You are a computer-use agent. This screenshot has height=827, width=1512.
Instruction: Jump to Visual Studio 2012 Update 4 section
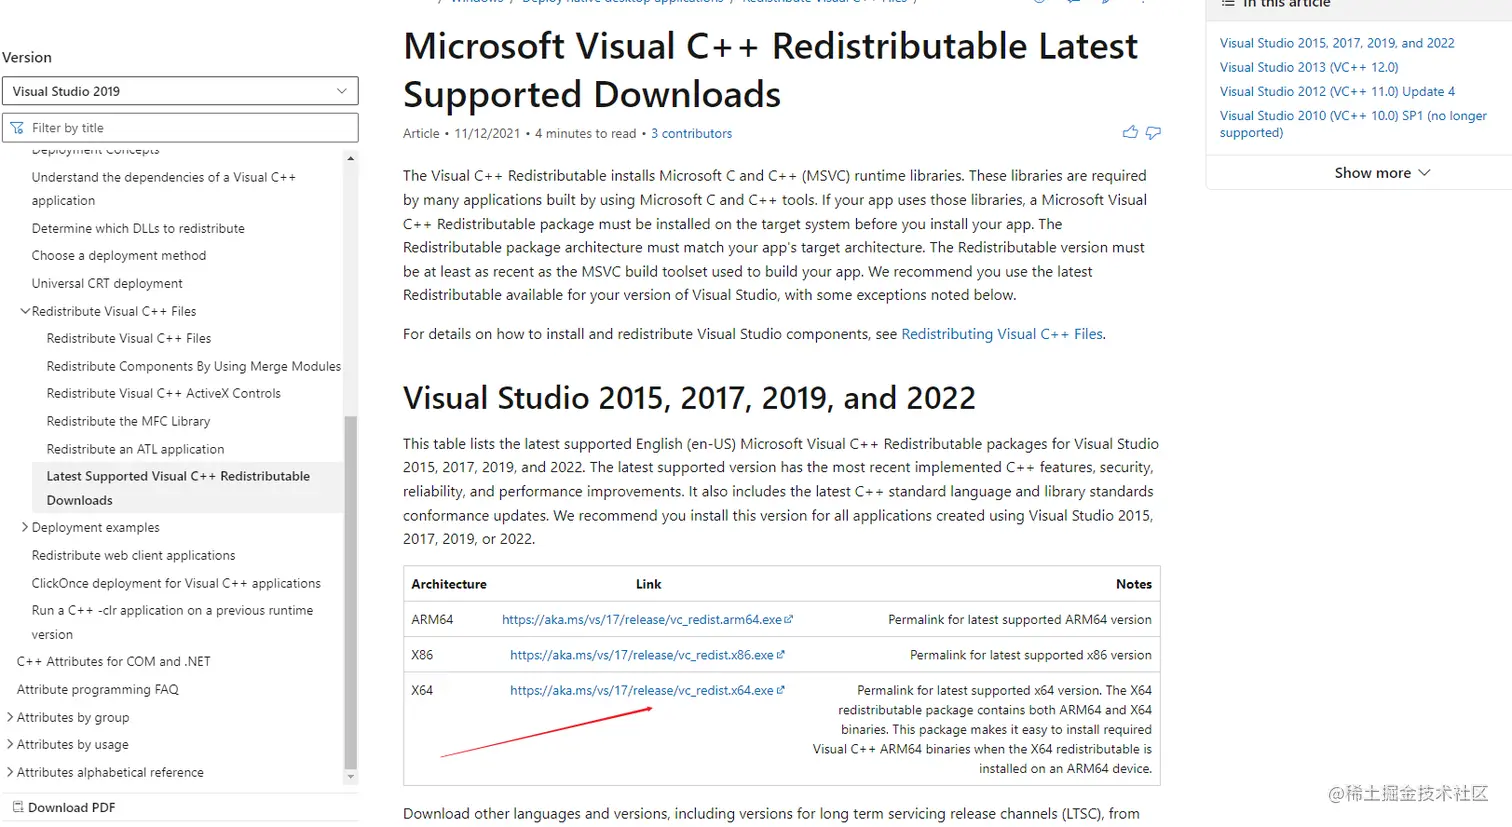[1337, 91]
